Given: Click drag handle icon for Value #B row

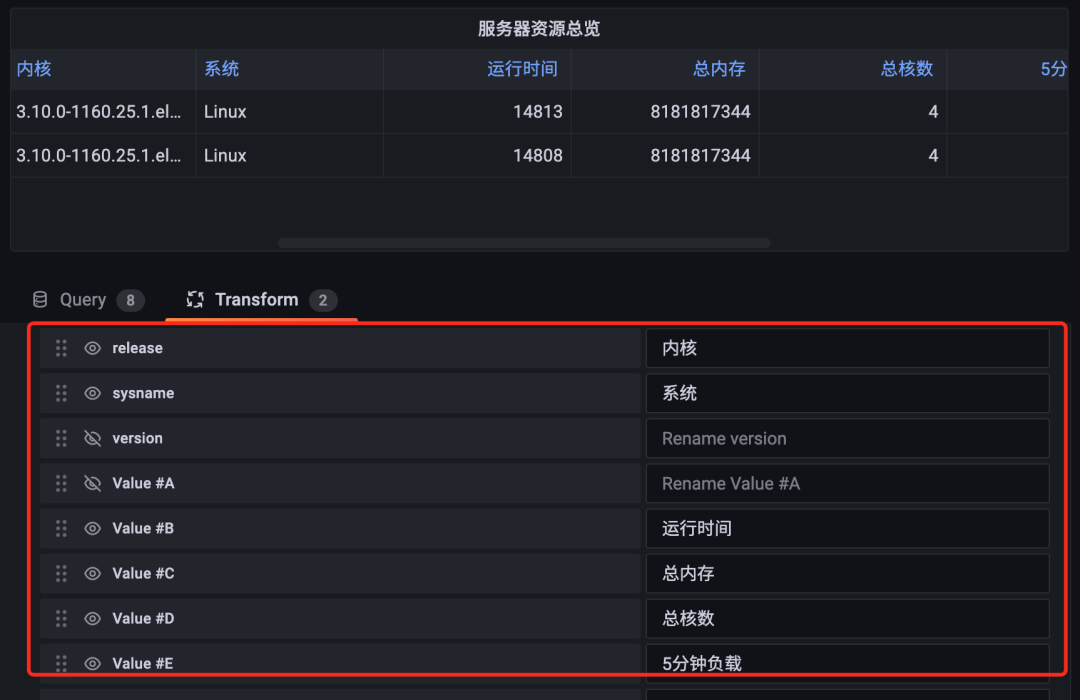Looking at the screenshot, I should click(x=61, y=528).
